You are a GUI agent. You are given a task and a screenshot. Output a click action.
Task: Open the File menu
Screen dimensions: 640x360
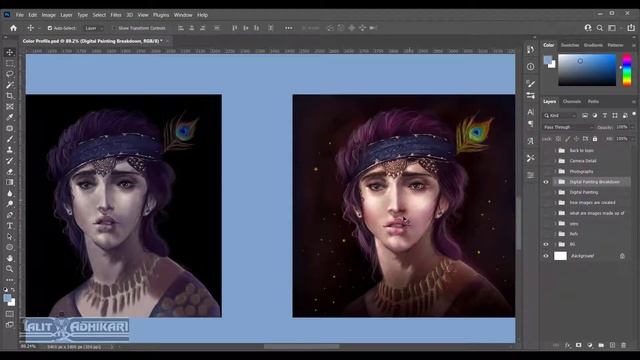(x=20, y=15)
